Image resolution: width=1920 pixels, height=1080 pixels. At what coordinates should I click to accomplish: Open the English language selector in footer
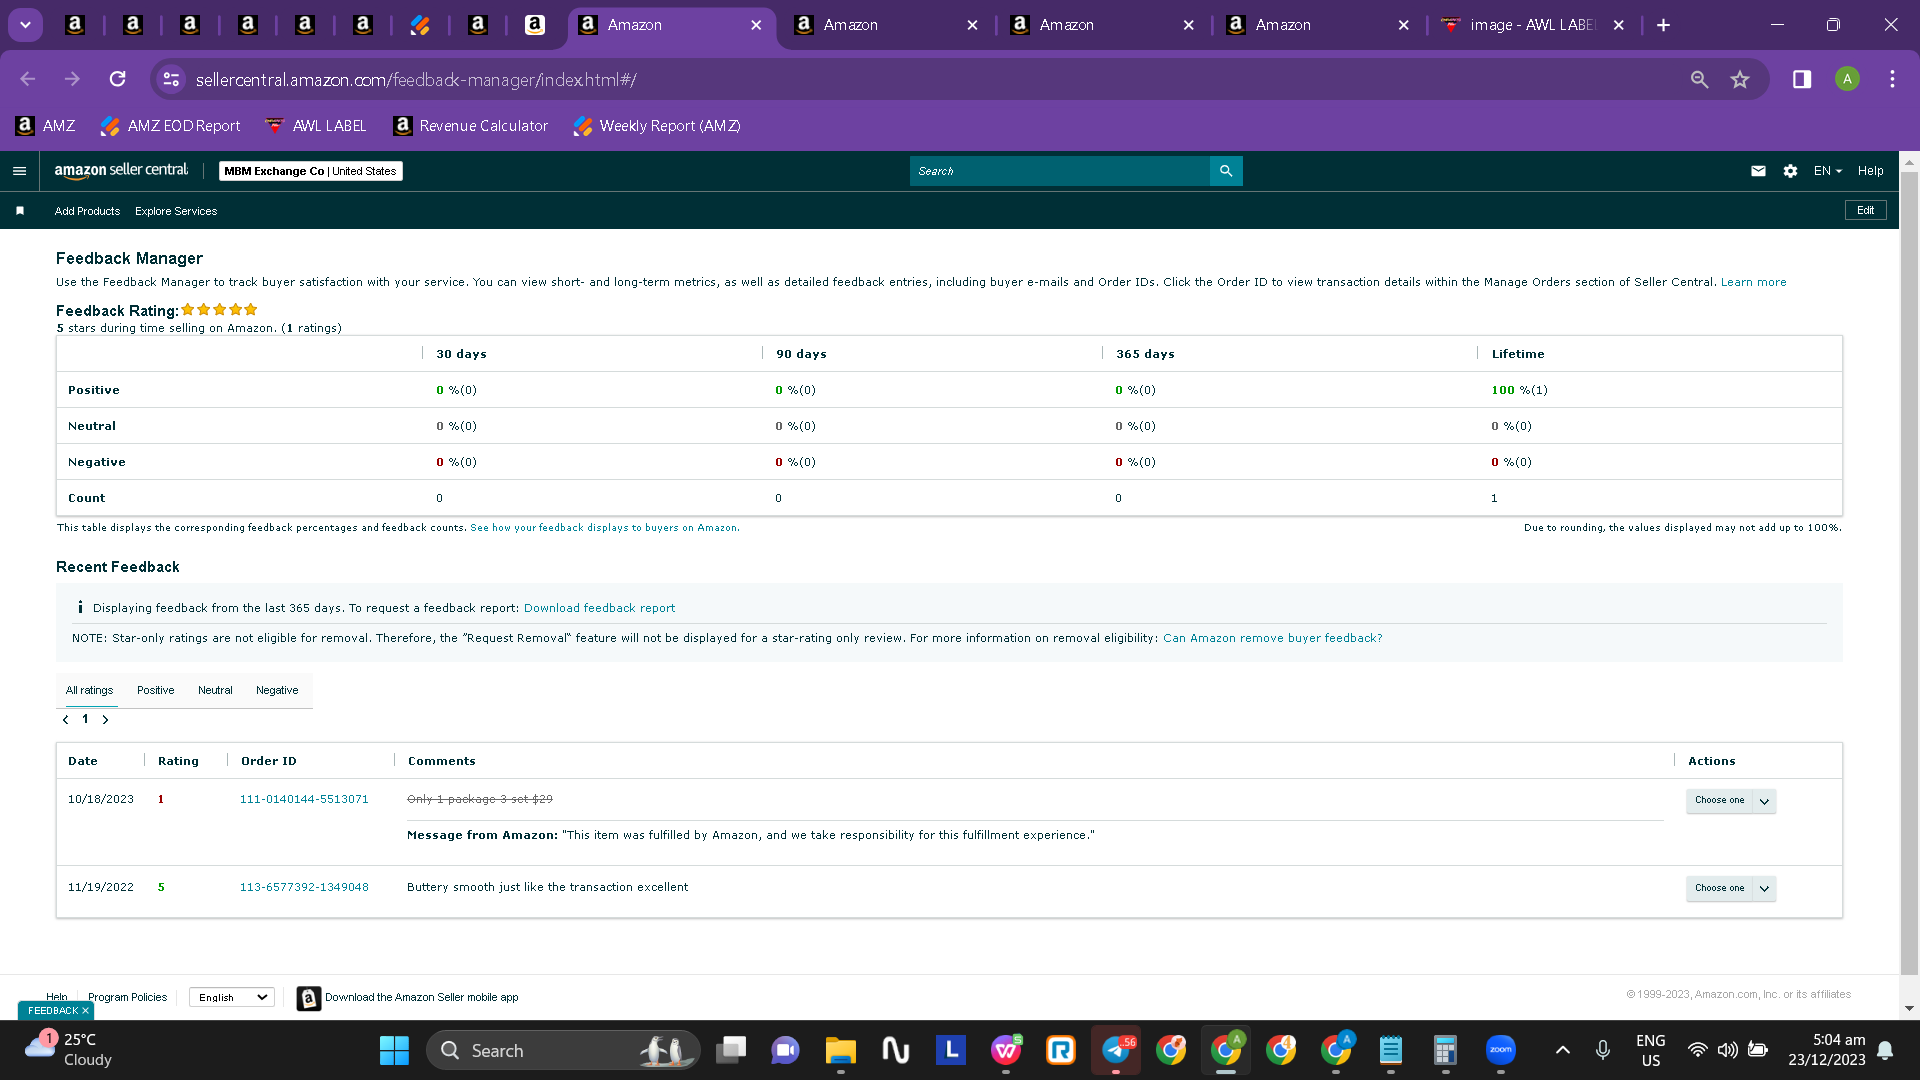[x=232, y=998]
